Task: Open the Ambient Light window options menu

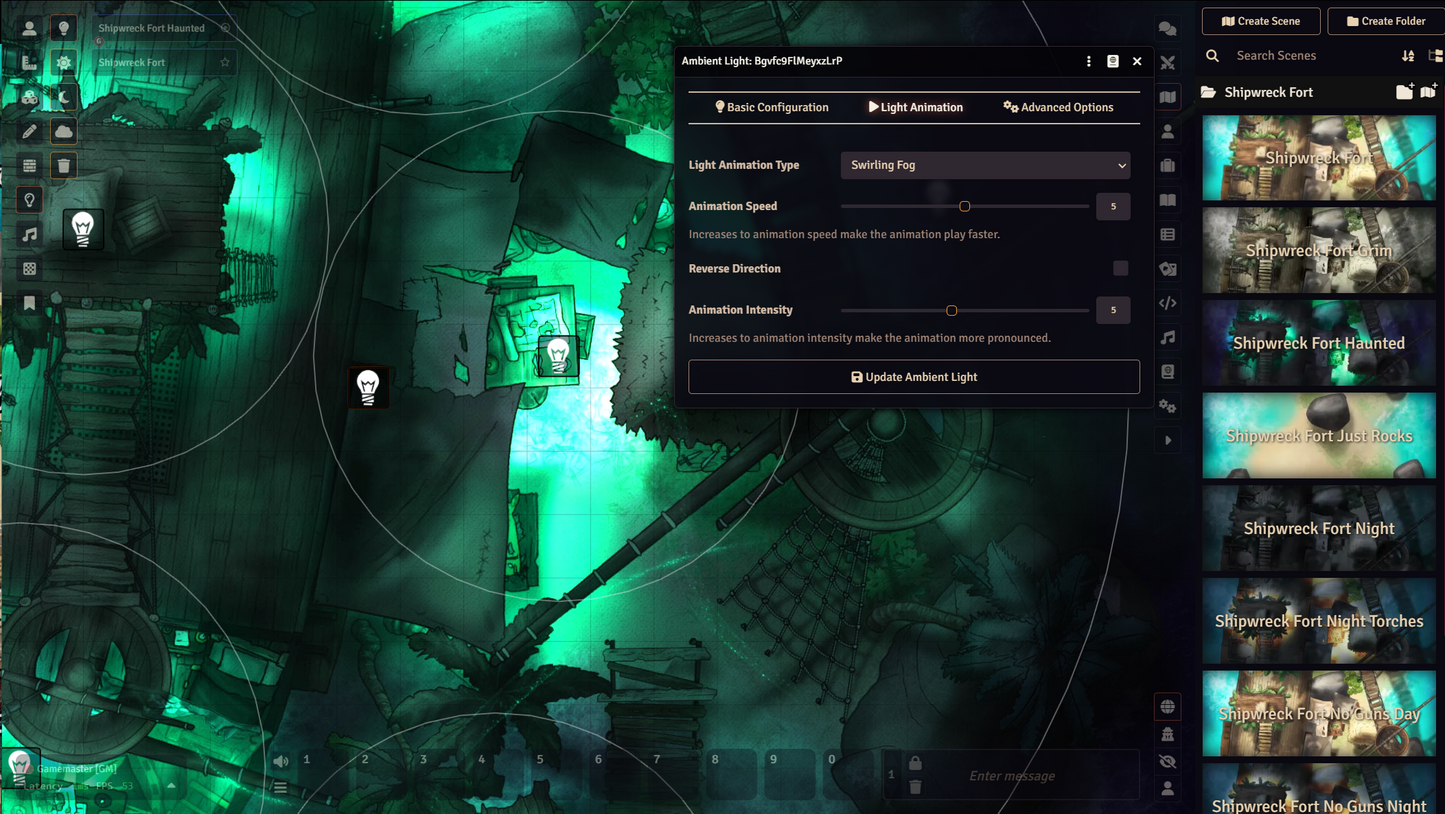Action: 1089,61
